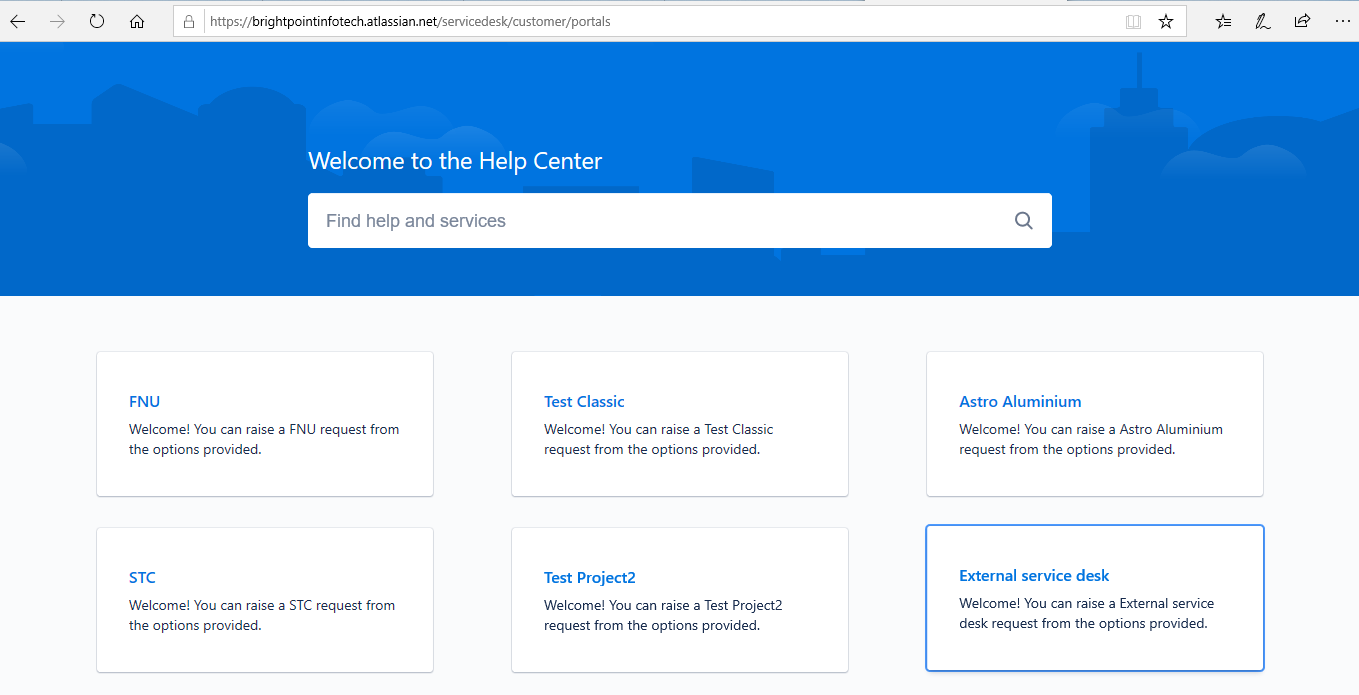Viewport: 1359px width, 695px height.
Task: Share this page using share icon
Action: [x=1302, y=21]
